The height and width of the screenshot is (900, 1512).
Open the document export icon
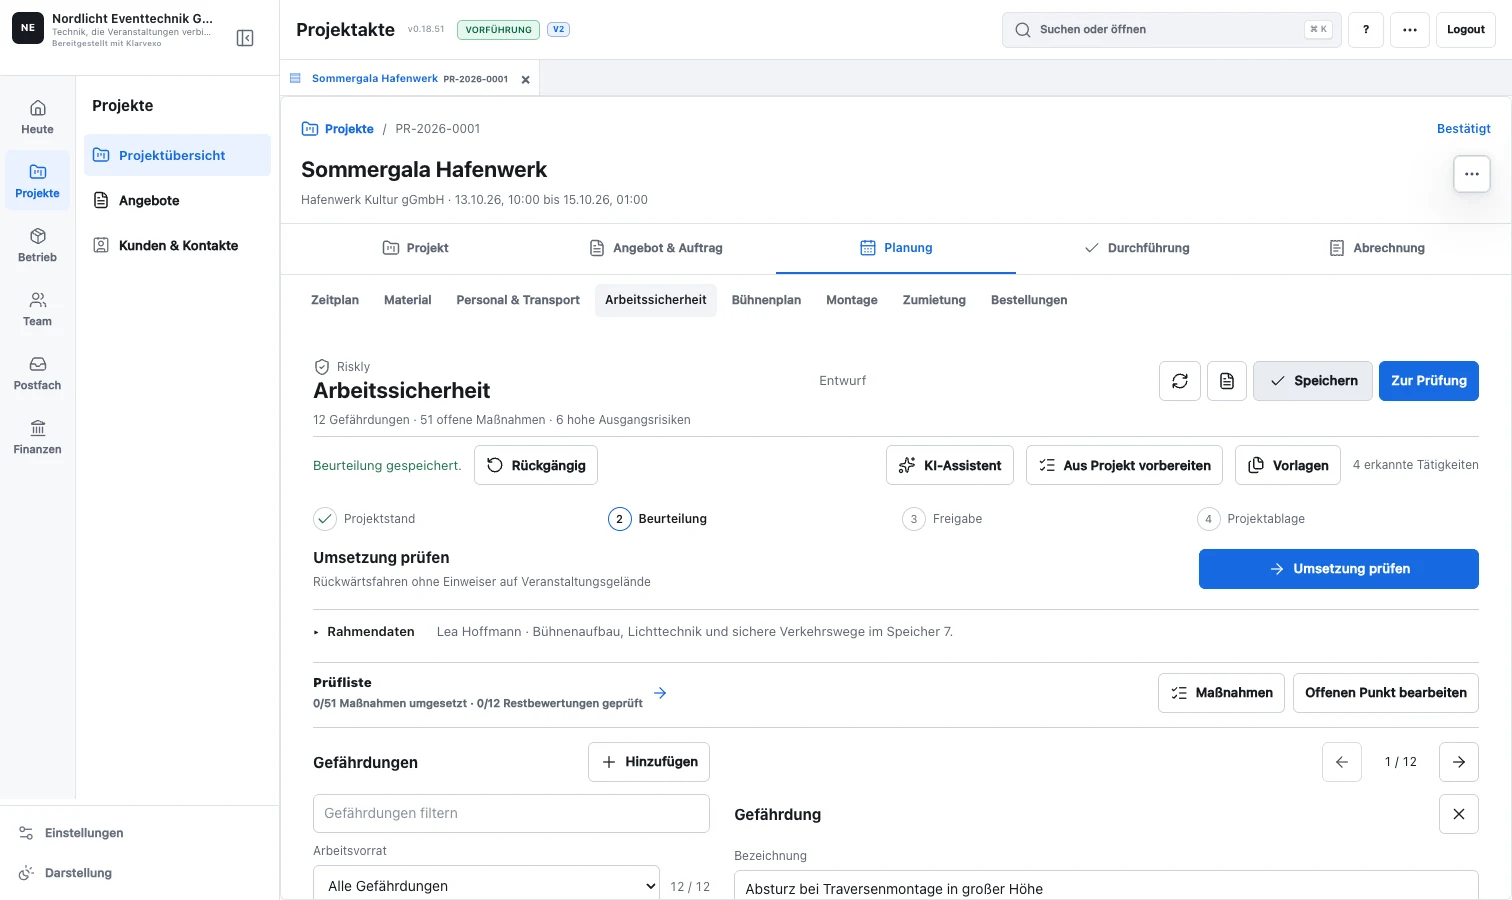(1227, 381)
